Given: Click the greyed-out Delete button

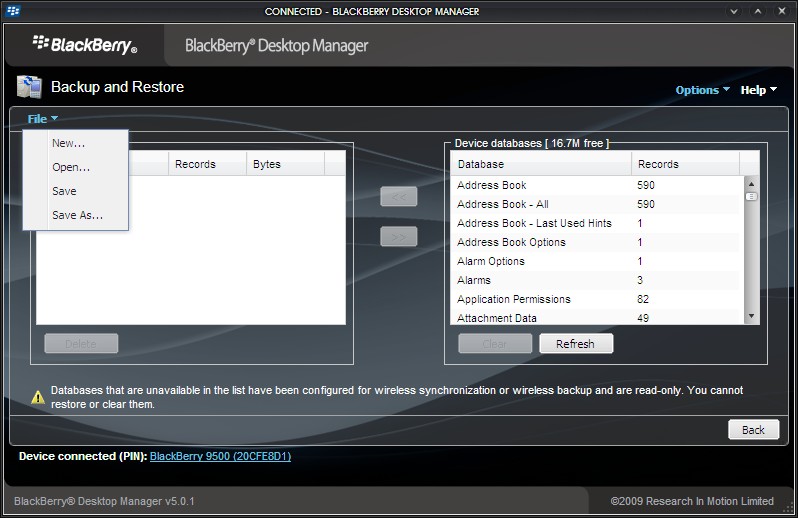Looking at the screenshot, I should [81, 343].
